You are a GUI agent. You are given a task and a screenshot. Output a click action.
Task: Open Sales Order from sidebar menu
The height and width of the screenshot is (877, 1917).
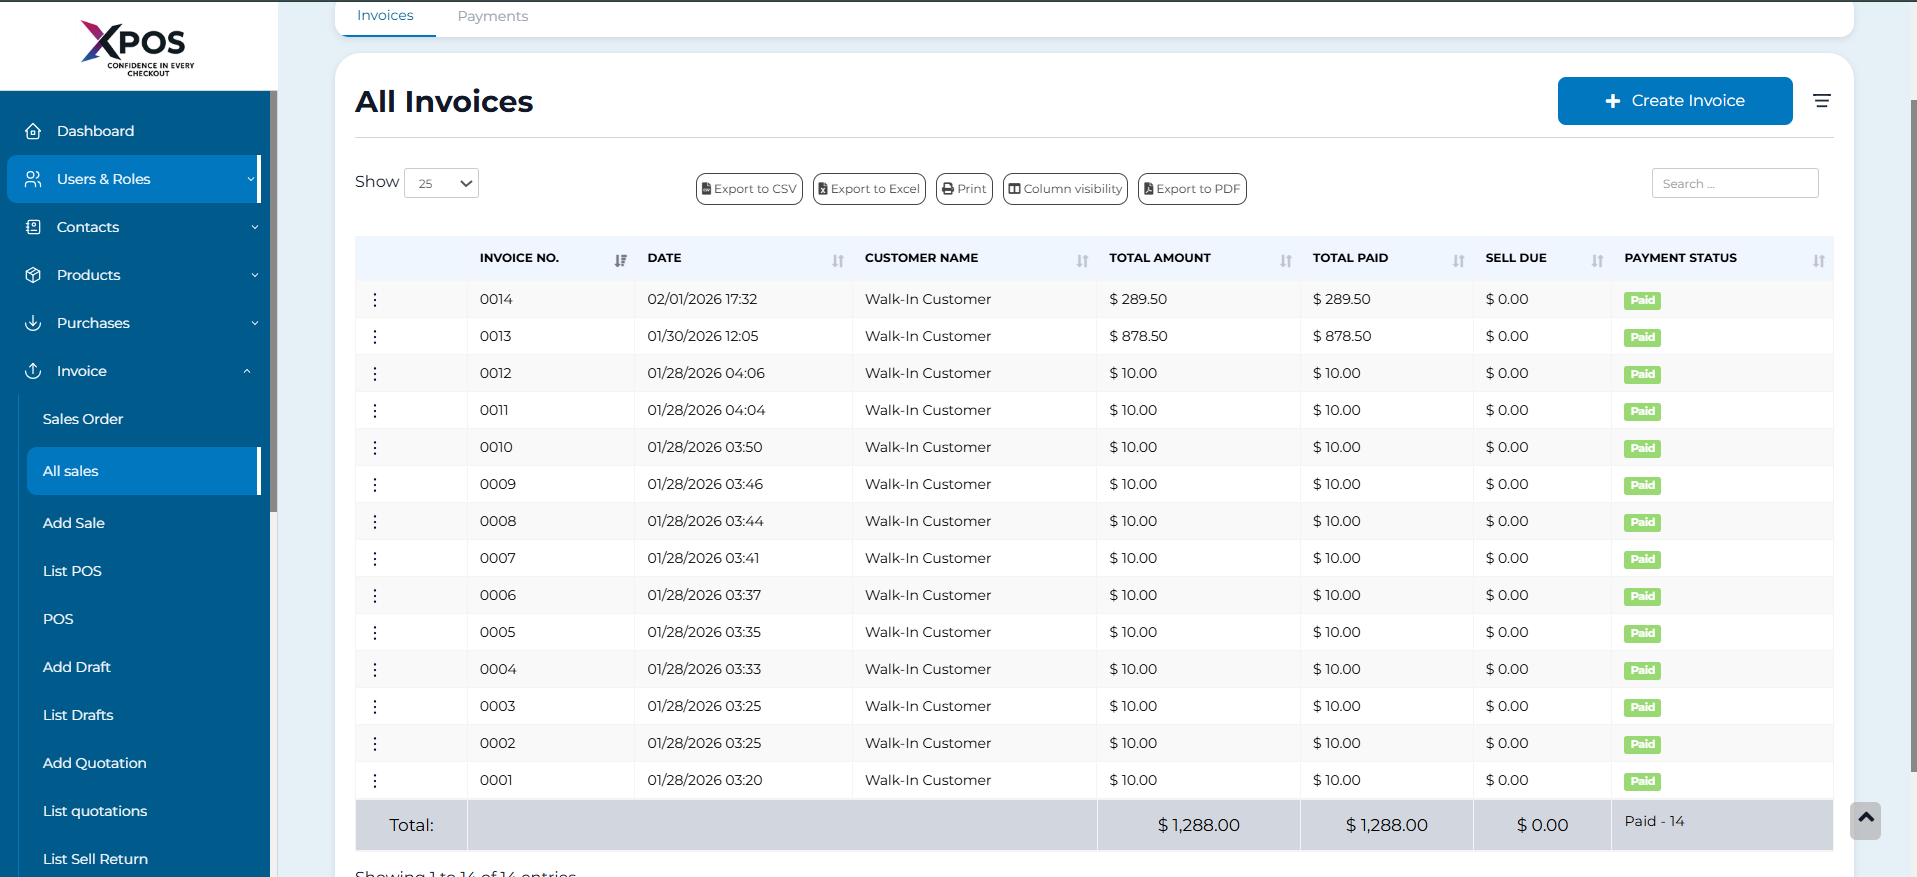pyautogui.click(x=83, y=419)
